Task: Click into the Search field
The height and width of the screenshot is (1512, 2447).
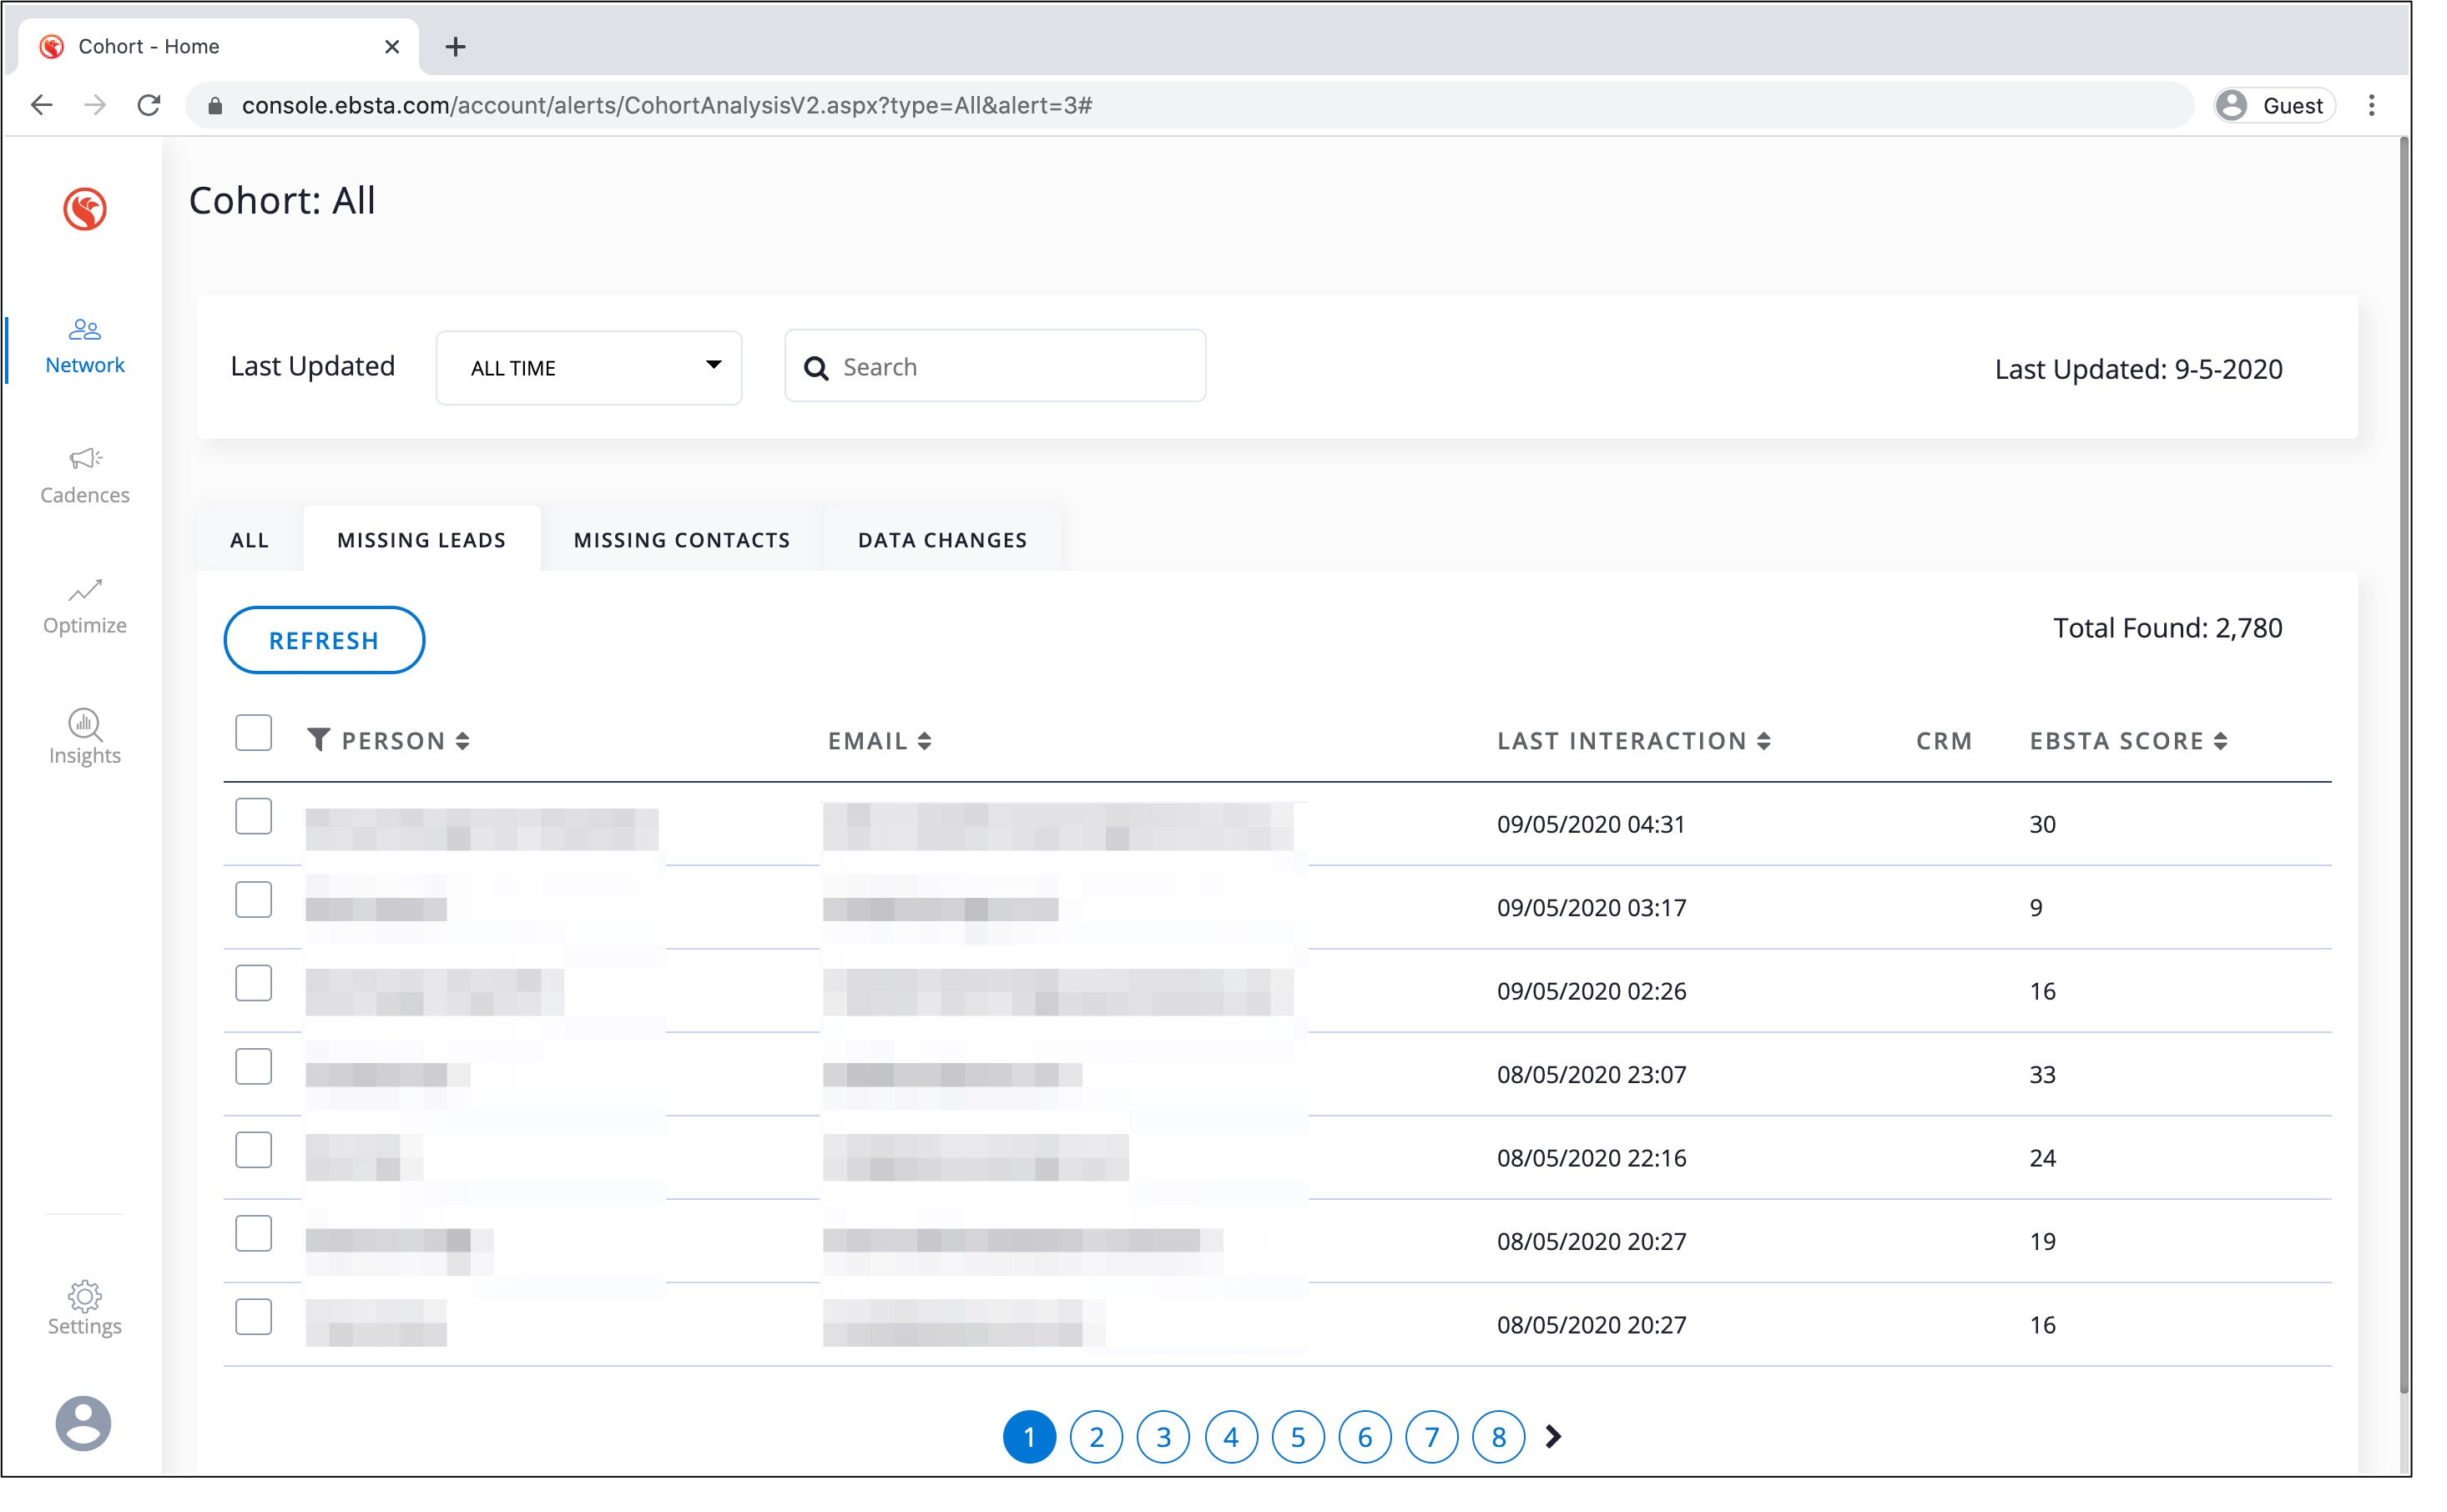Action: pos(1010,367)
